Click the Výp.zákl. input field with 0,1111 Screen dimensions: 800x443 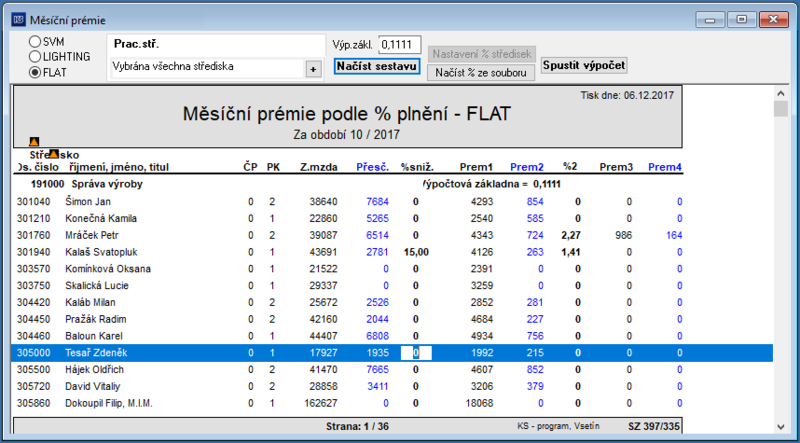[399, 45]
